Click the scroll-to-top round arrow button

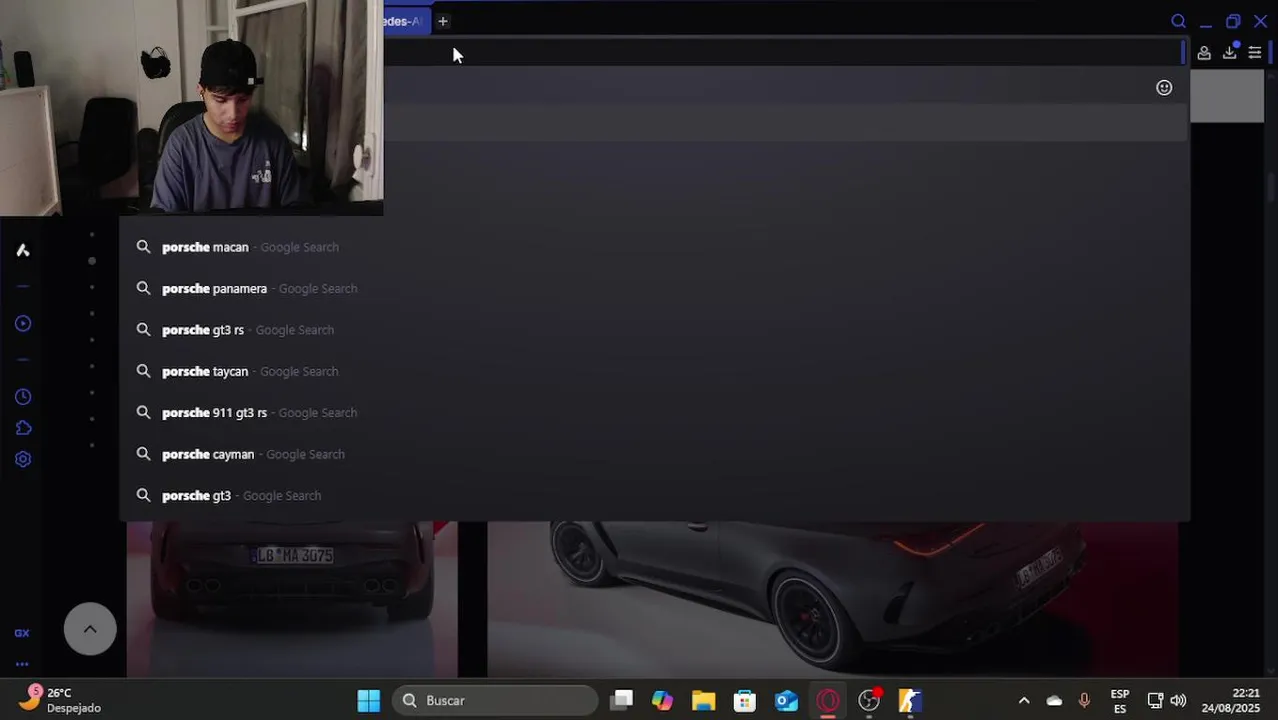pyautogui.click(x=90, y=629)
